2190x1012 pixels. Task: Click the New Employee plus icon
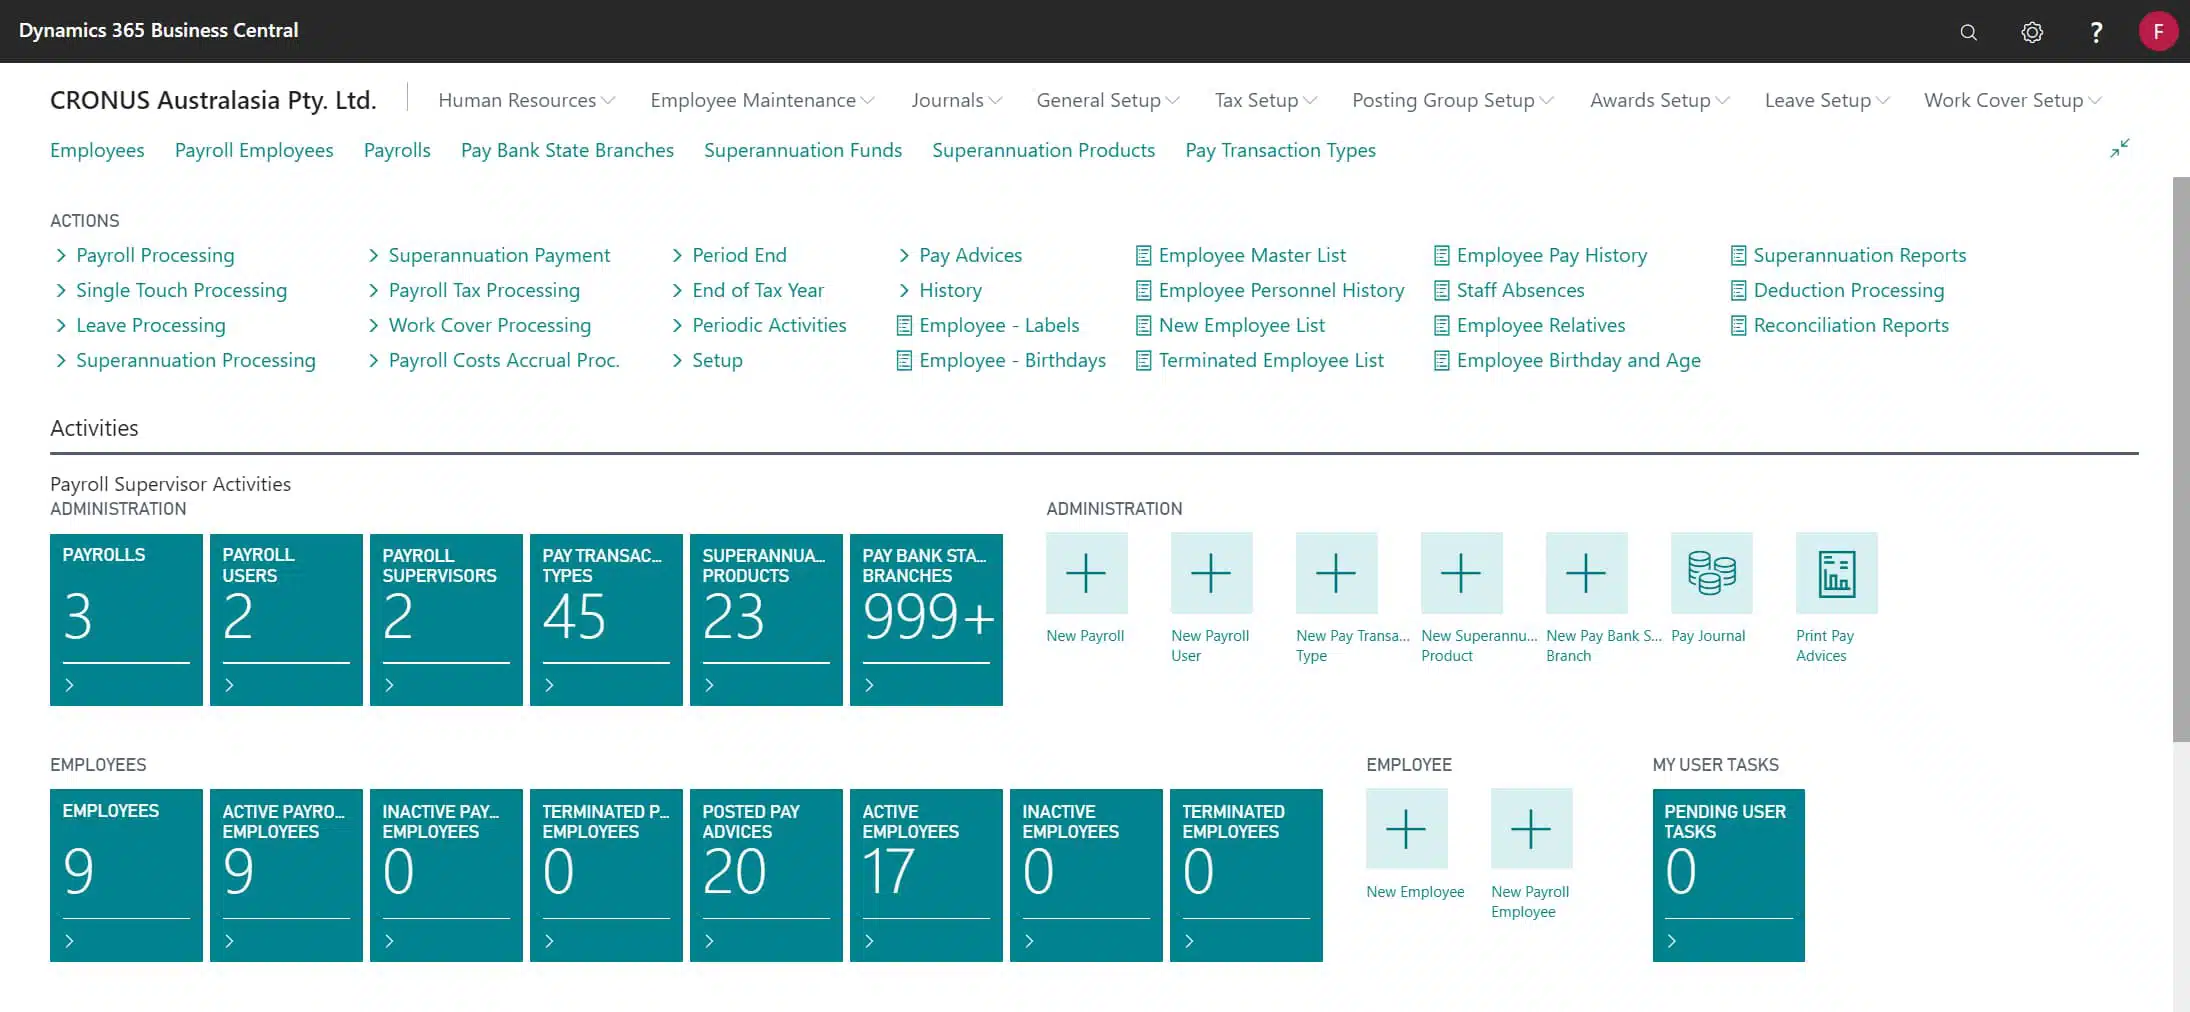coord(1407,828)
